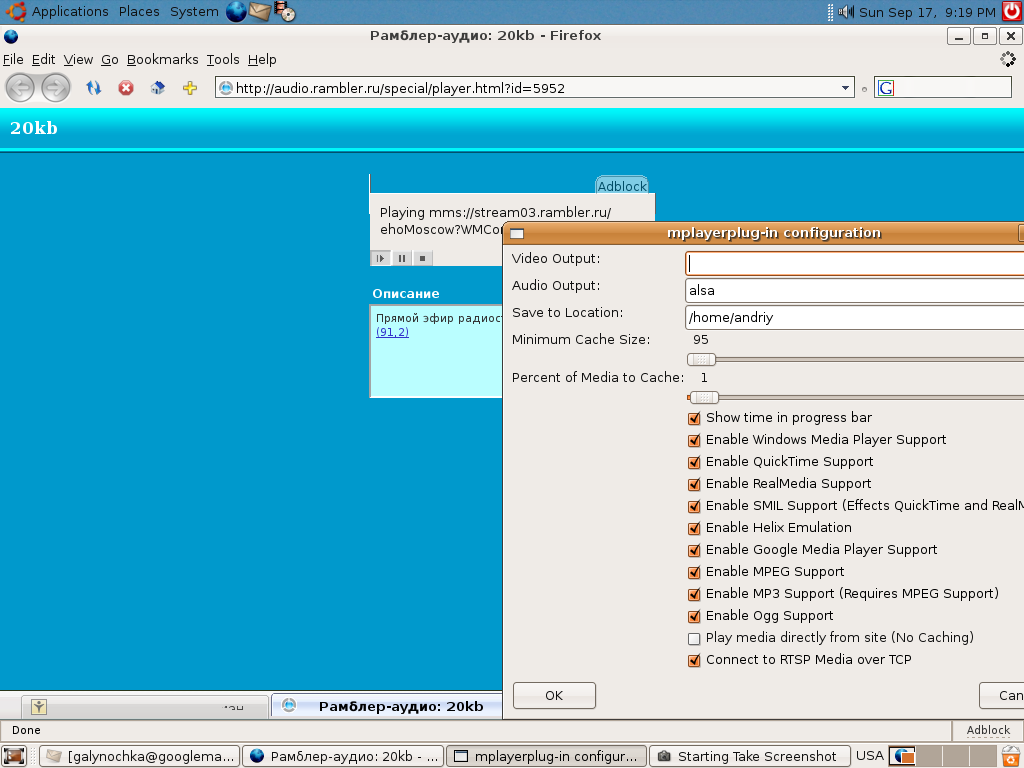Click the Firefox Forward arrow button

tap(56, 88)
